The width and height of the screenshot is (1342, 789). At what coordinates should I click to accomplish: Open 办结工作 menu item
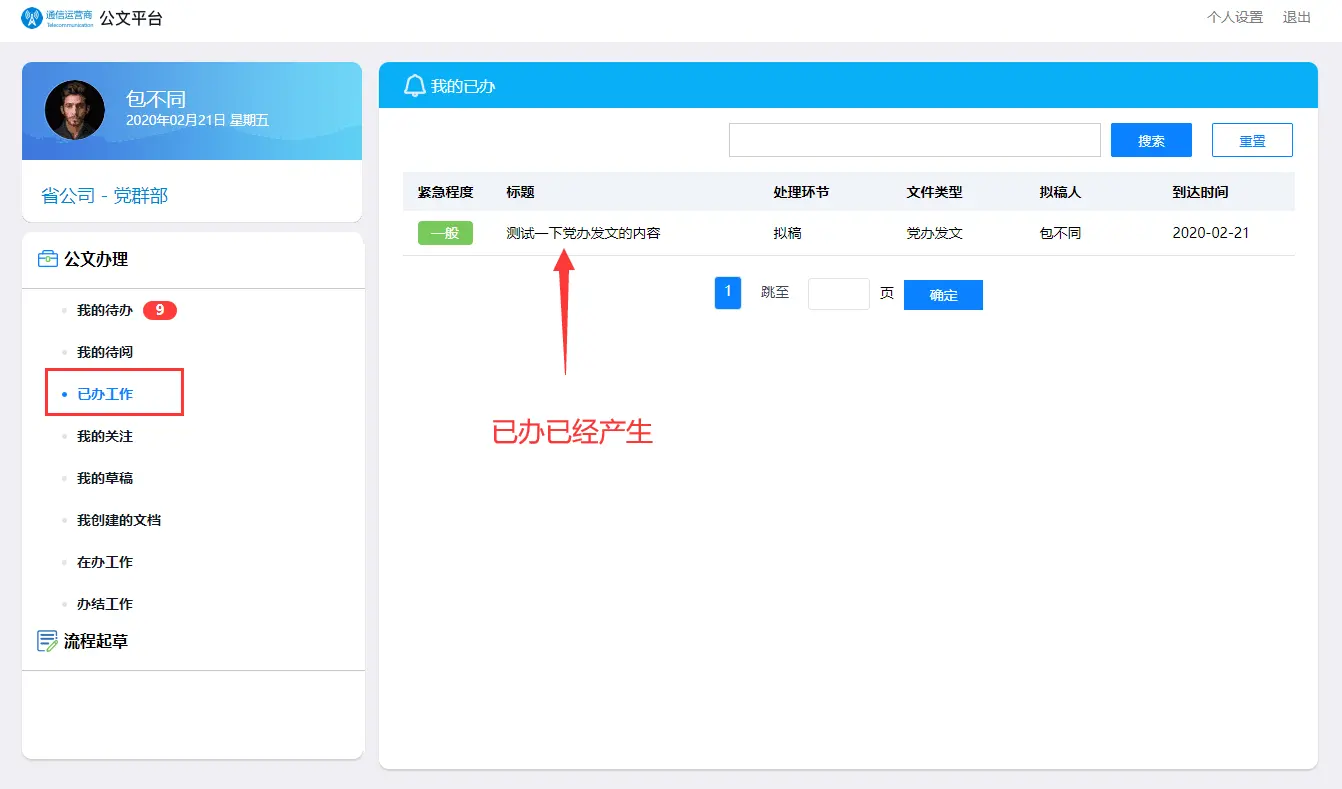105,604
